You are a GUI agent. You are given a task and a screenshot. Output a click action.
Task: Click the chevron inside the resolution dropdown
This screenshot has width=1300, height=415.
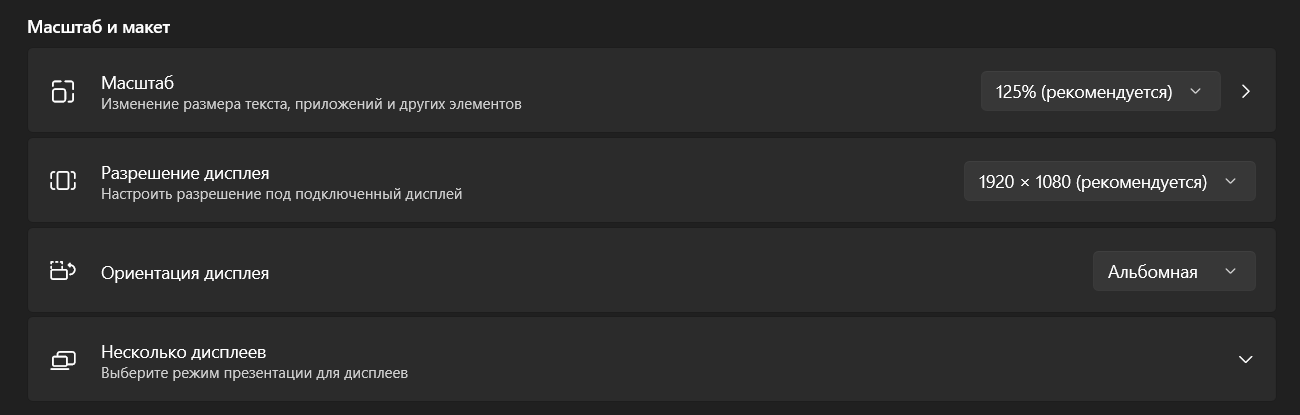pos(1230,181)
